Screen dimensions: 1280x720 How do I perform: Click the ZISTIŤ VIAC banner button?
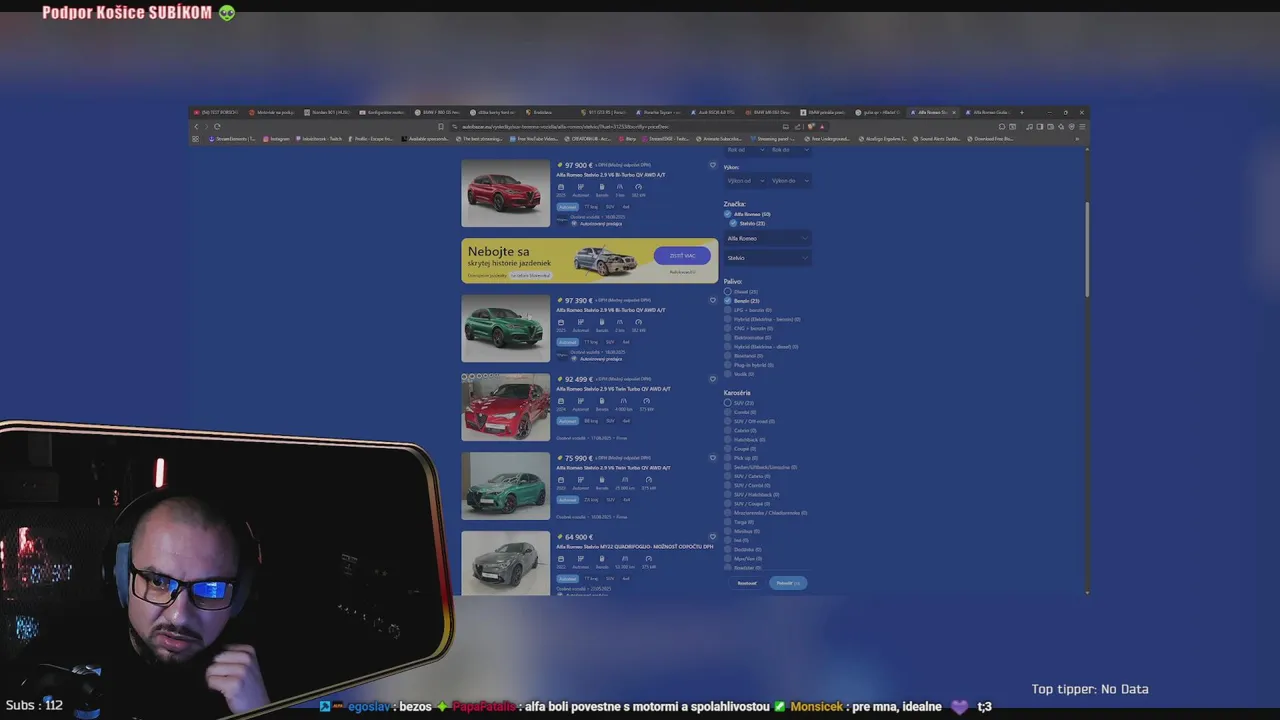[x=682, y=256]
